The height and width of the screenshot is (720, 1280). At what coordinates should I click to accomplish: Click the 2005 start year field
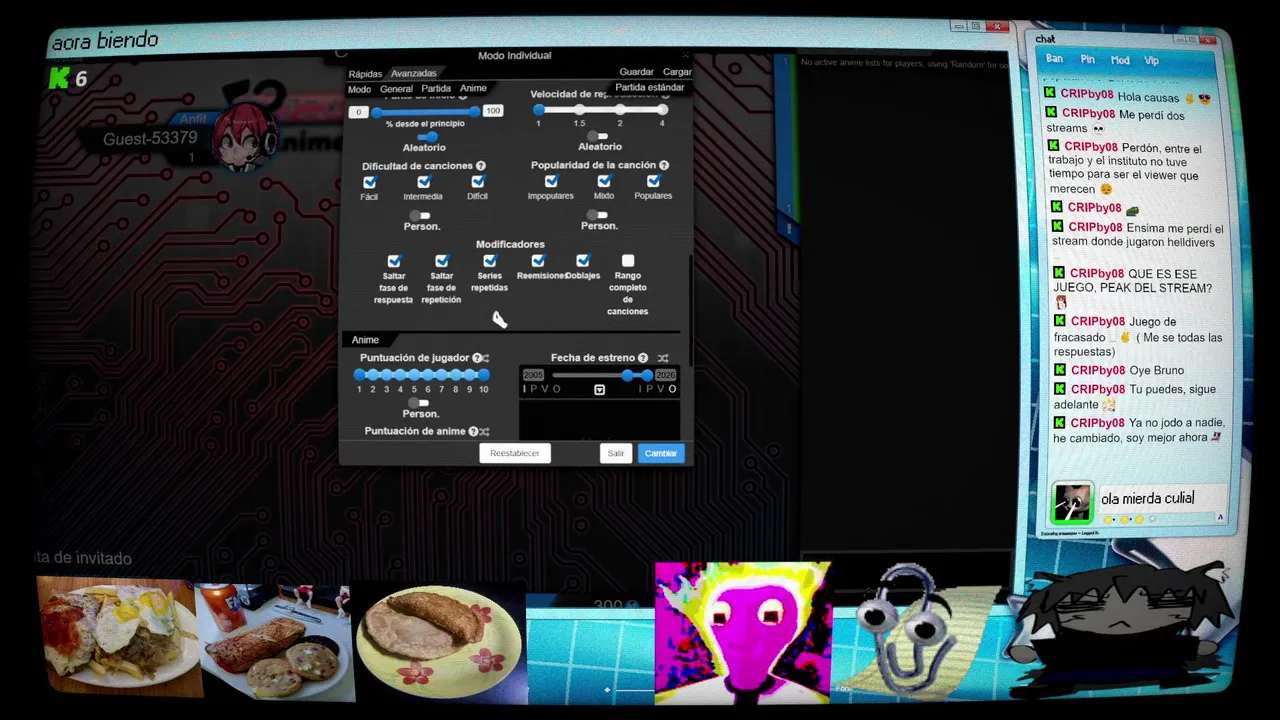(533, 375)
